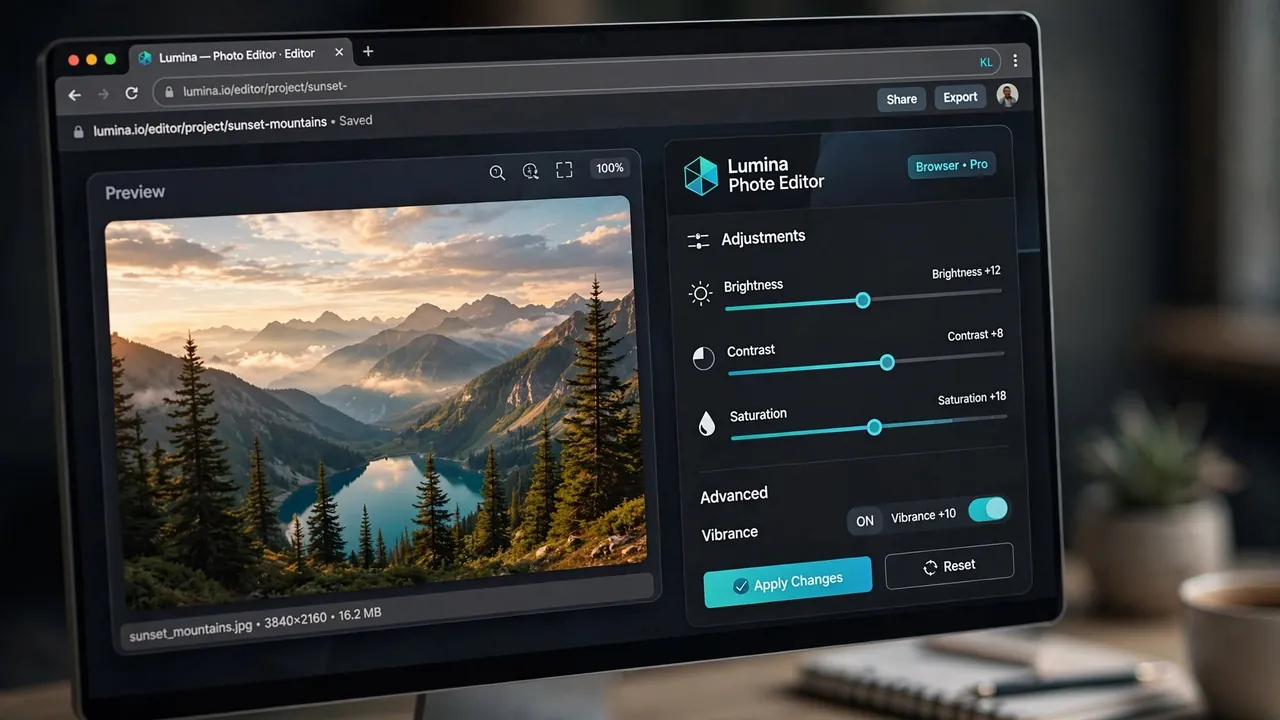Toggle fullscreen preview icon
The image size is (1280, 720).
click(564, 170)
